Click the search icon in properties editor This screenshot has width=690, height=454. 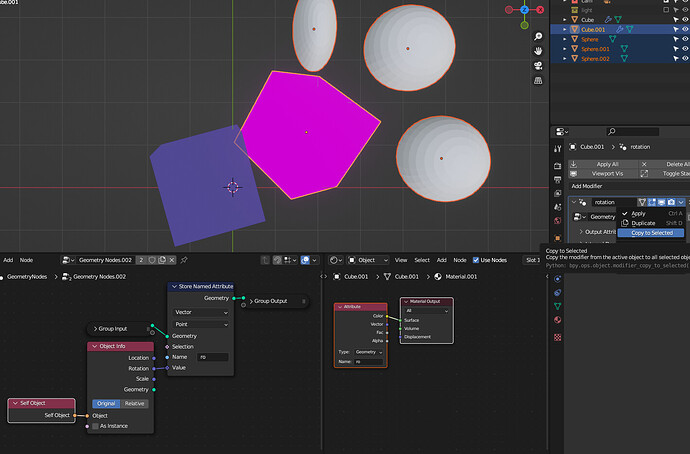(x=611, y=131)
